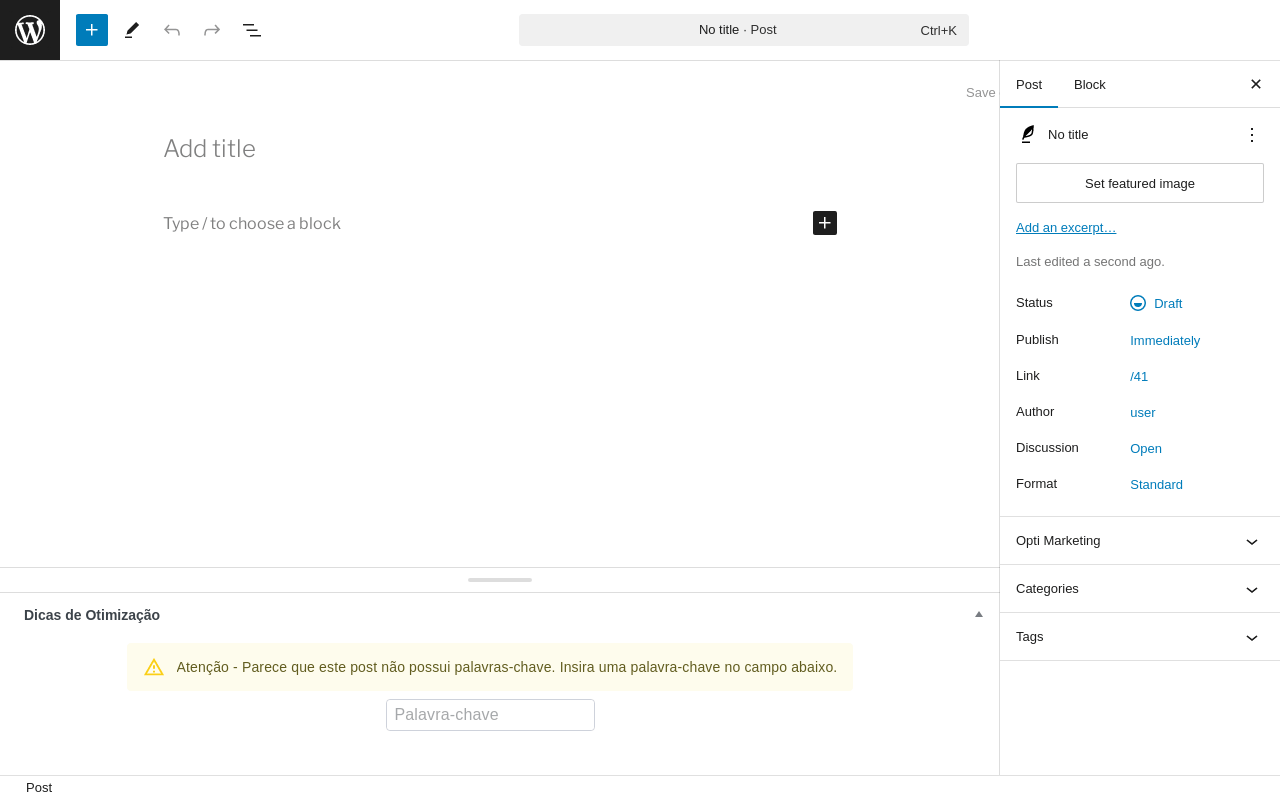Click the meta box resize handle
This screenshot has width=1280, height=800.
point(500,580)
